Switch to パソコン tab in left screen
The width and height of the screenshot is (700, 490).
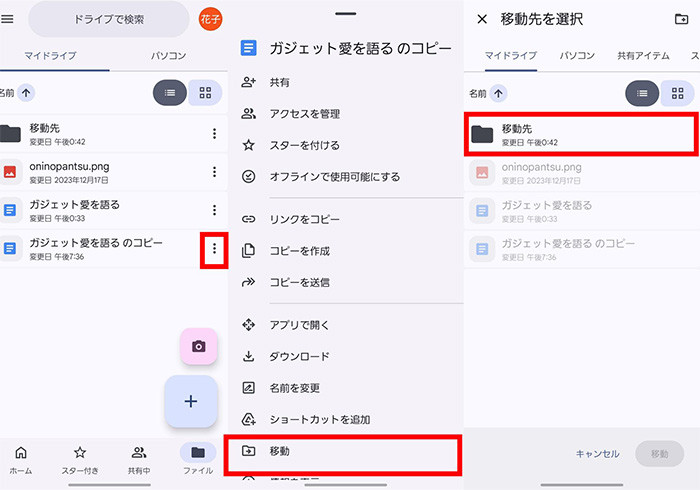(x=168, y=56)
